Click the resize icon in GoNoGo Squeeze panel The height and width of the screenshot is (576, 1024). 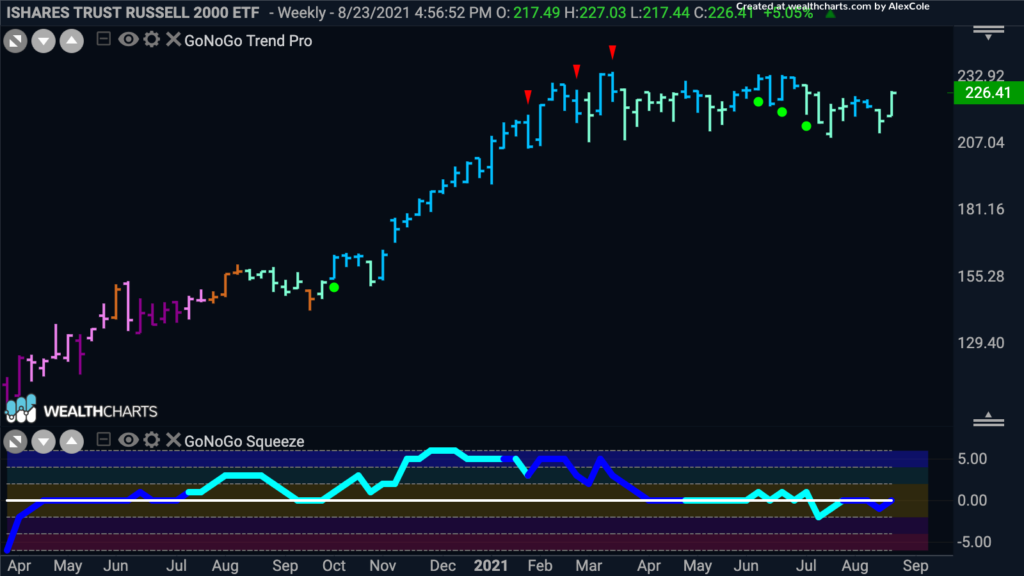(x=16, y=442)
